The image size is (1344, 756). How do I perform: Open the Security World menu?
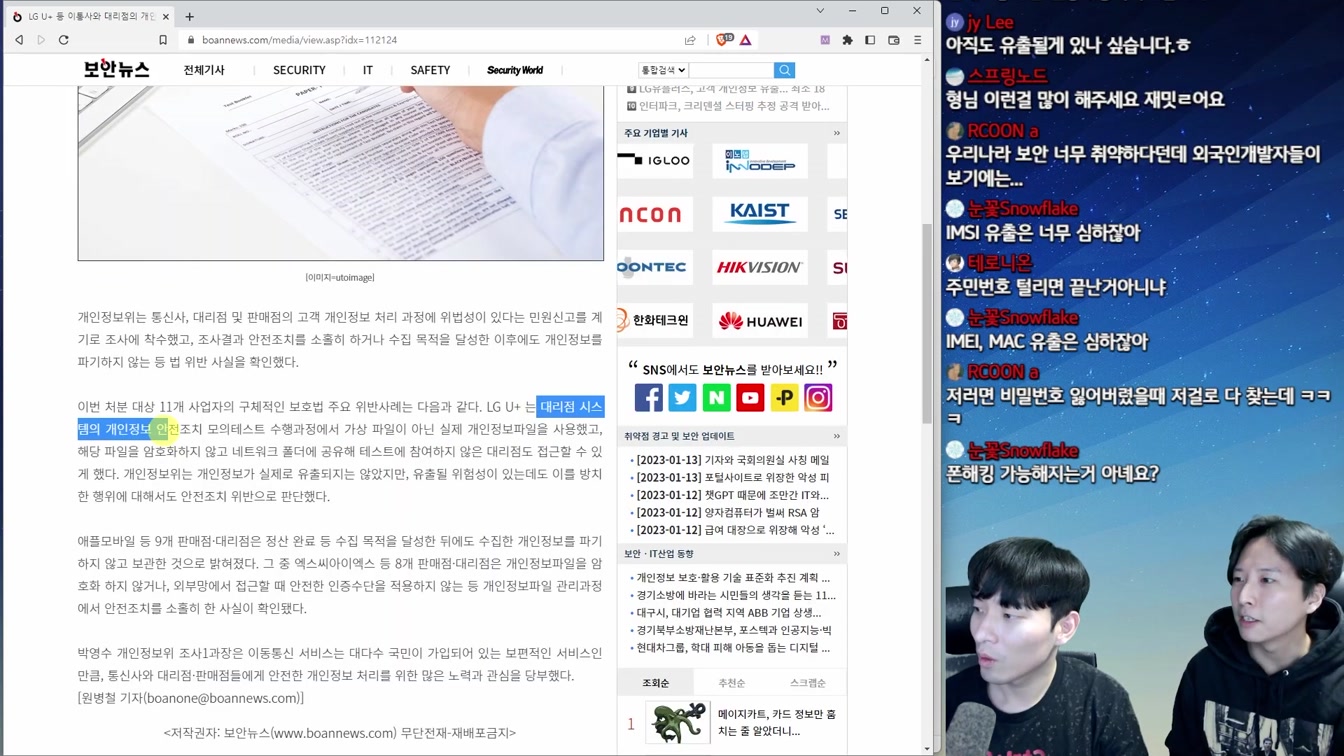(x=515, y=70)
